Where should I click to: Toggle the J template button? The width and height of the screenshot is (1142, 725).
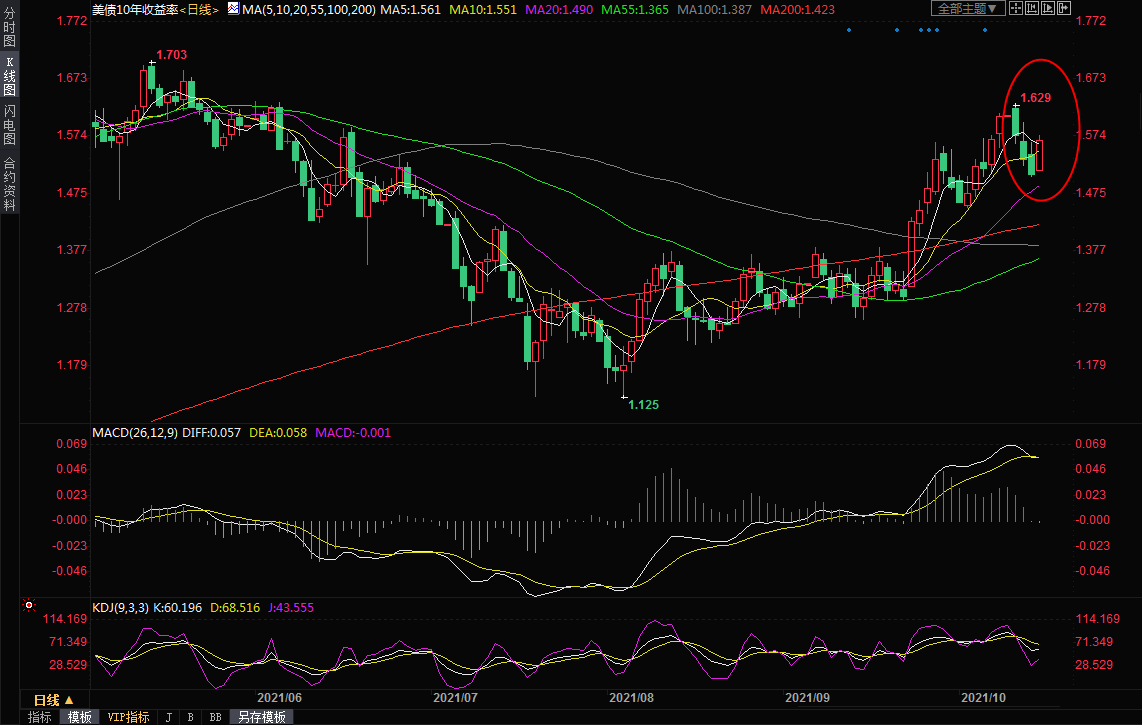click(168, 717)
